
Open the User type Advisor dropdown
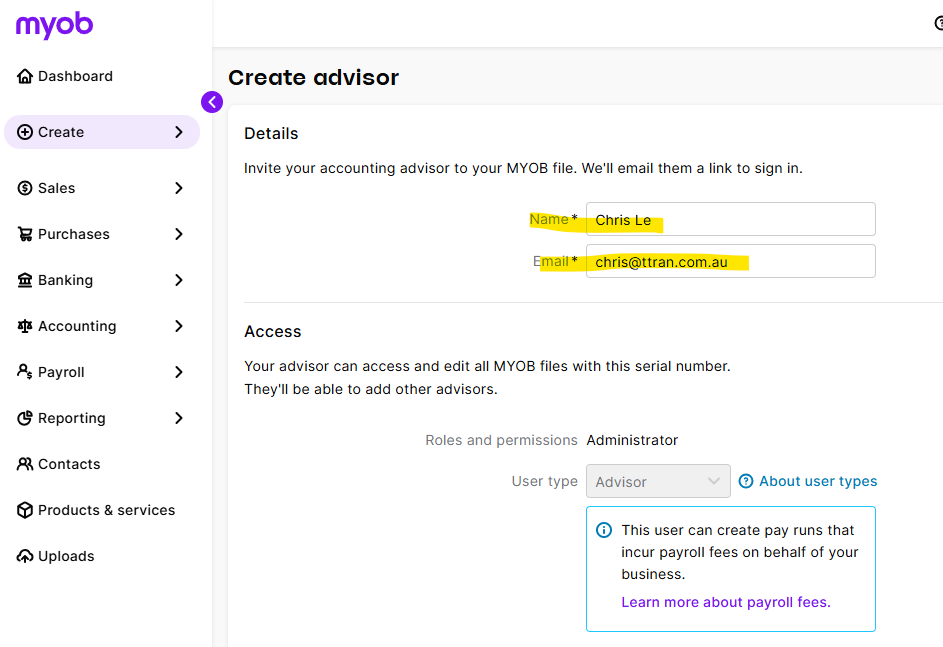click(x=658, y=481)
